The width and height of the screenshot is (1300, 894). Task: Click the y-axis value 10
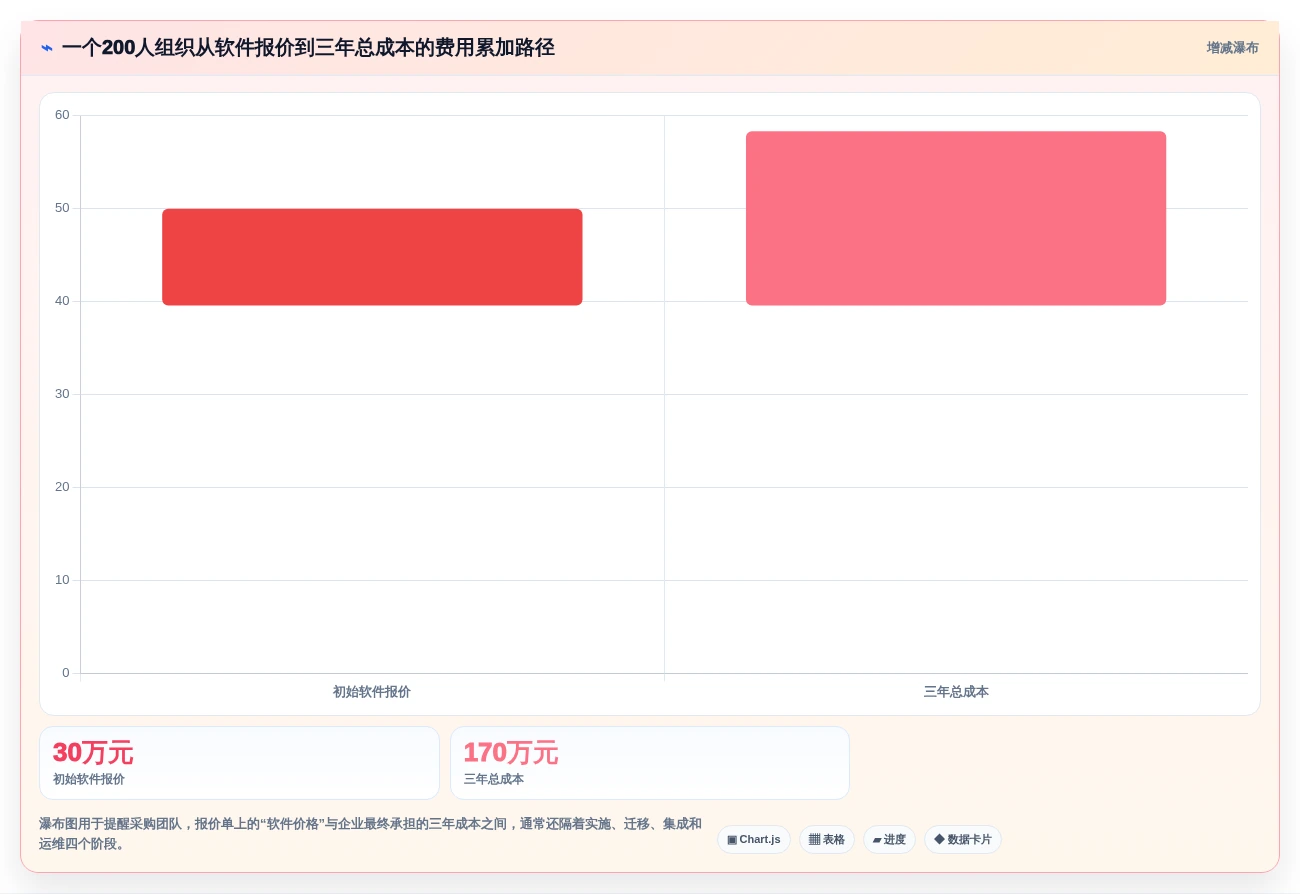click(62, 580)
